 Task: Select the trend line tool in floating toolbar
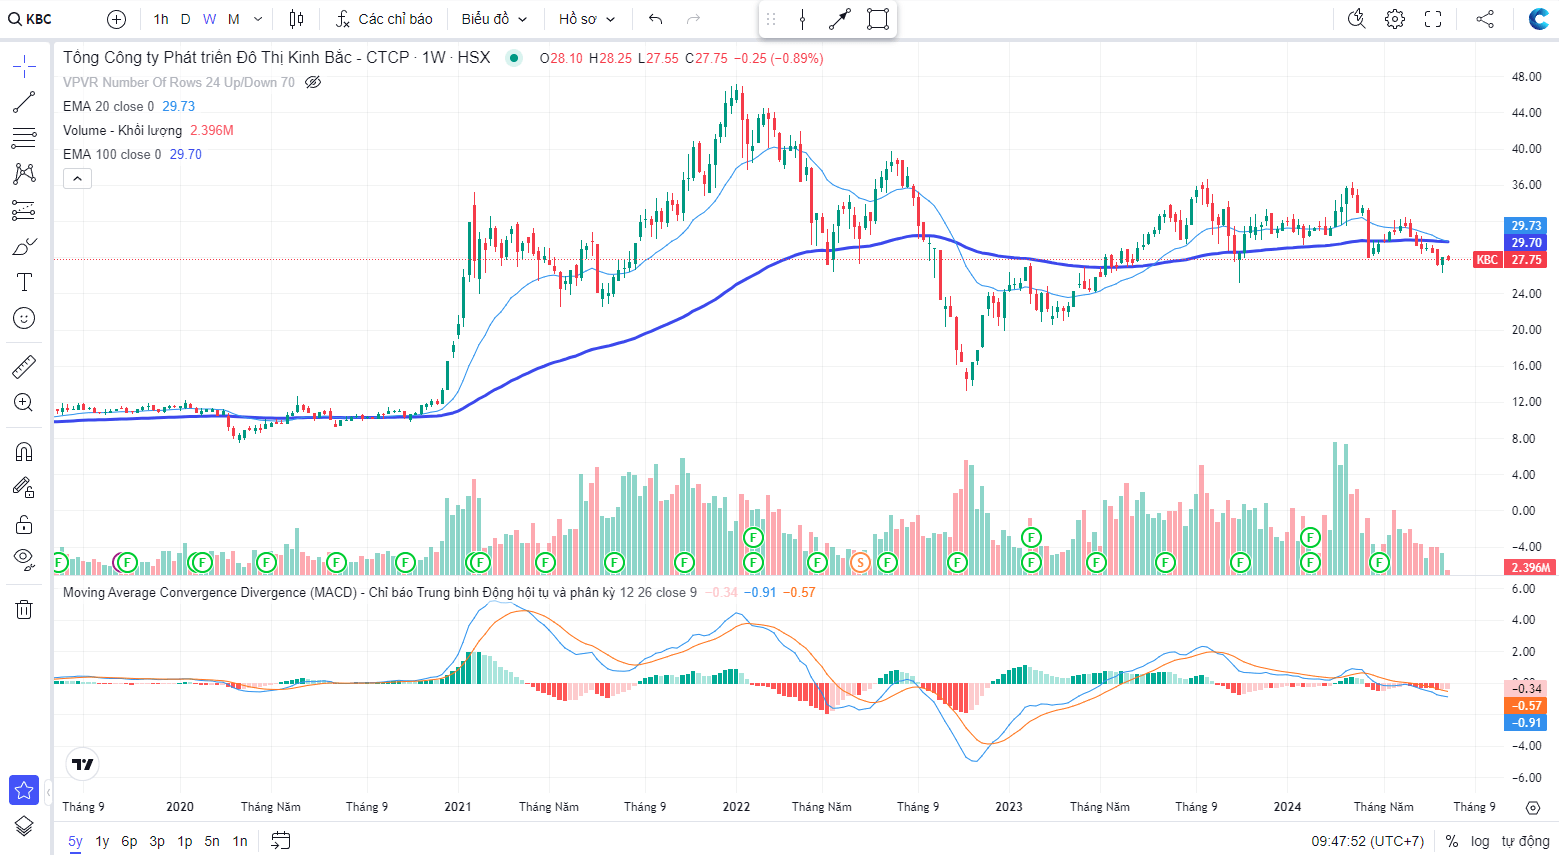840,19
